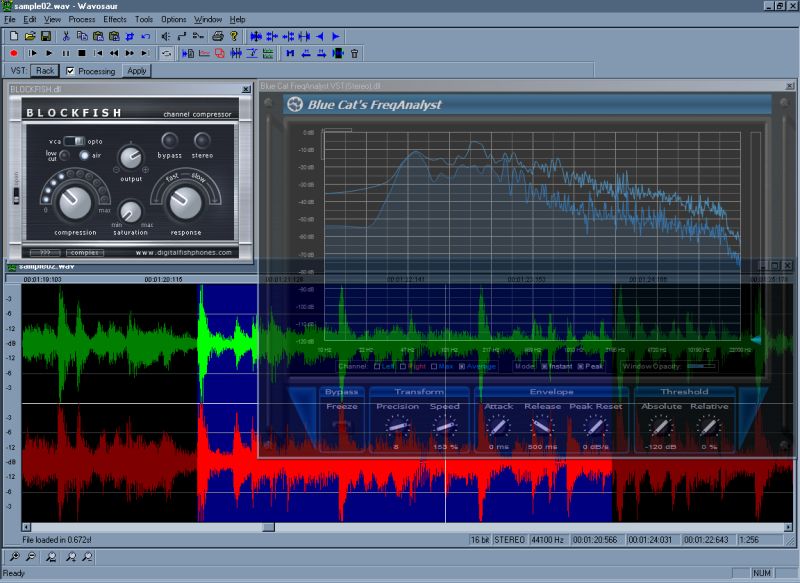Open the File menu
Viewport: 800px width, 583px height.
tap(10, 19)
